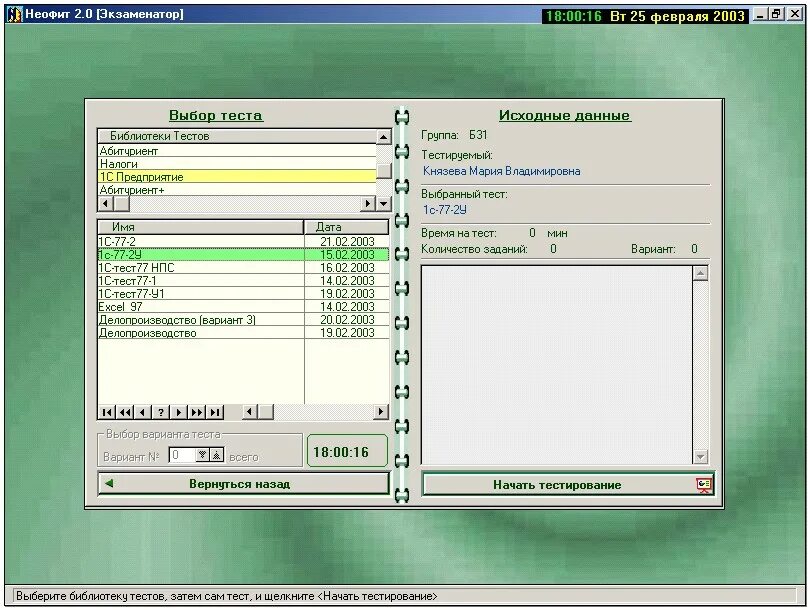Go to last record in navigator
The height and width of the screenshot is (610, 810).
click(x=215, y=412)
